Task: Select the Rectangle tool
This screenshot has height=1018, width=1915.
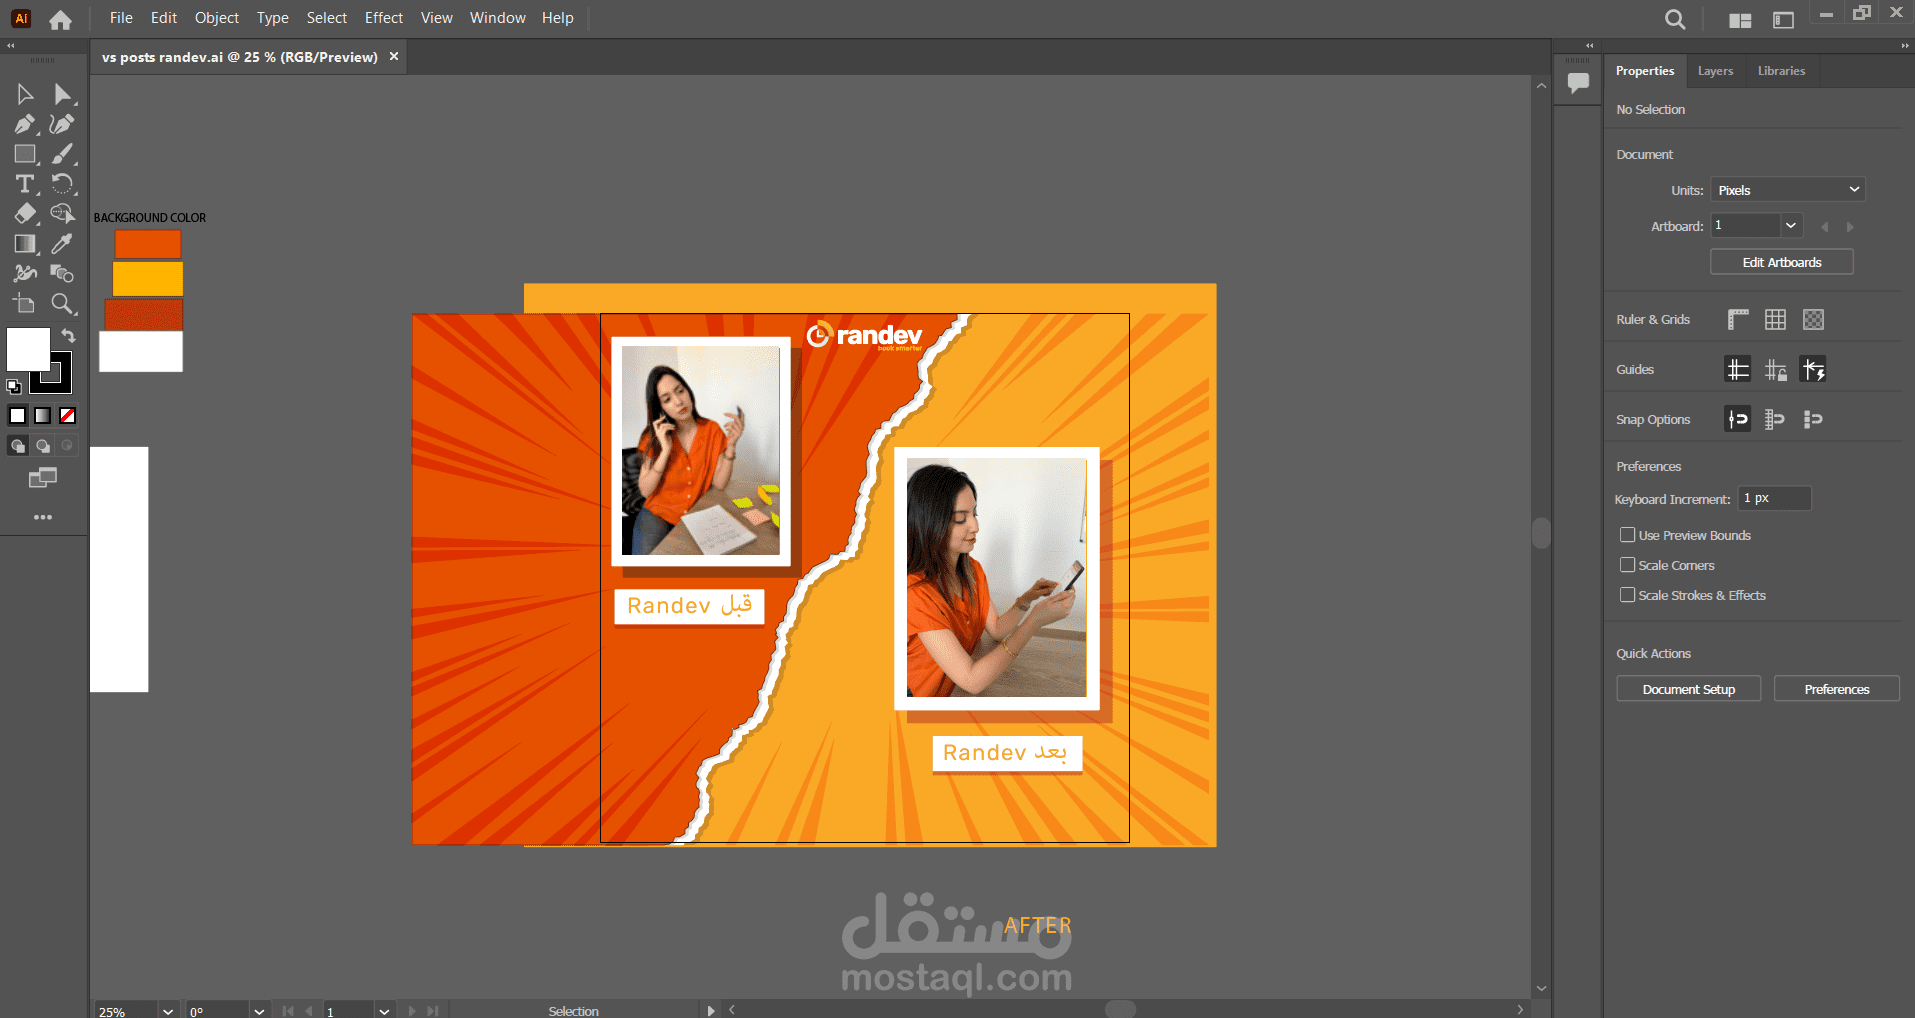Action: (25, 154)
